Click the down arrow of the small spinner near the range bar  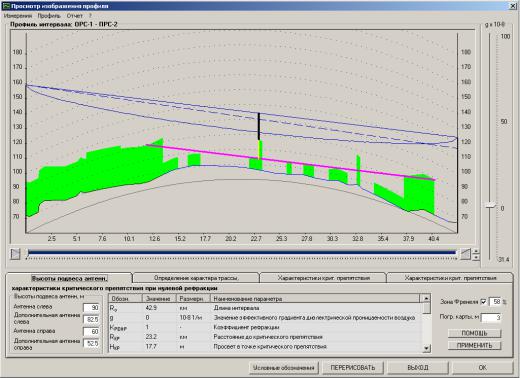tap(476, 257)
